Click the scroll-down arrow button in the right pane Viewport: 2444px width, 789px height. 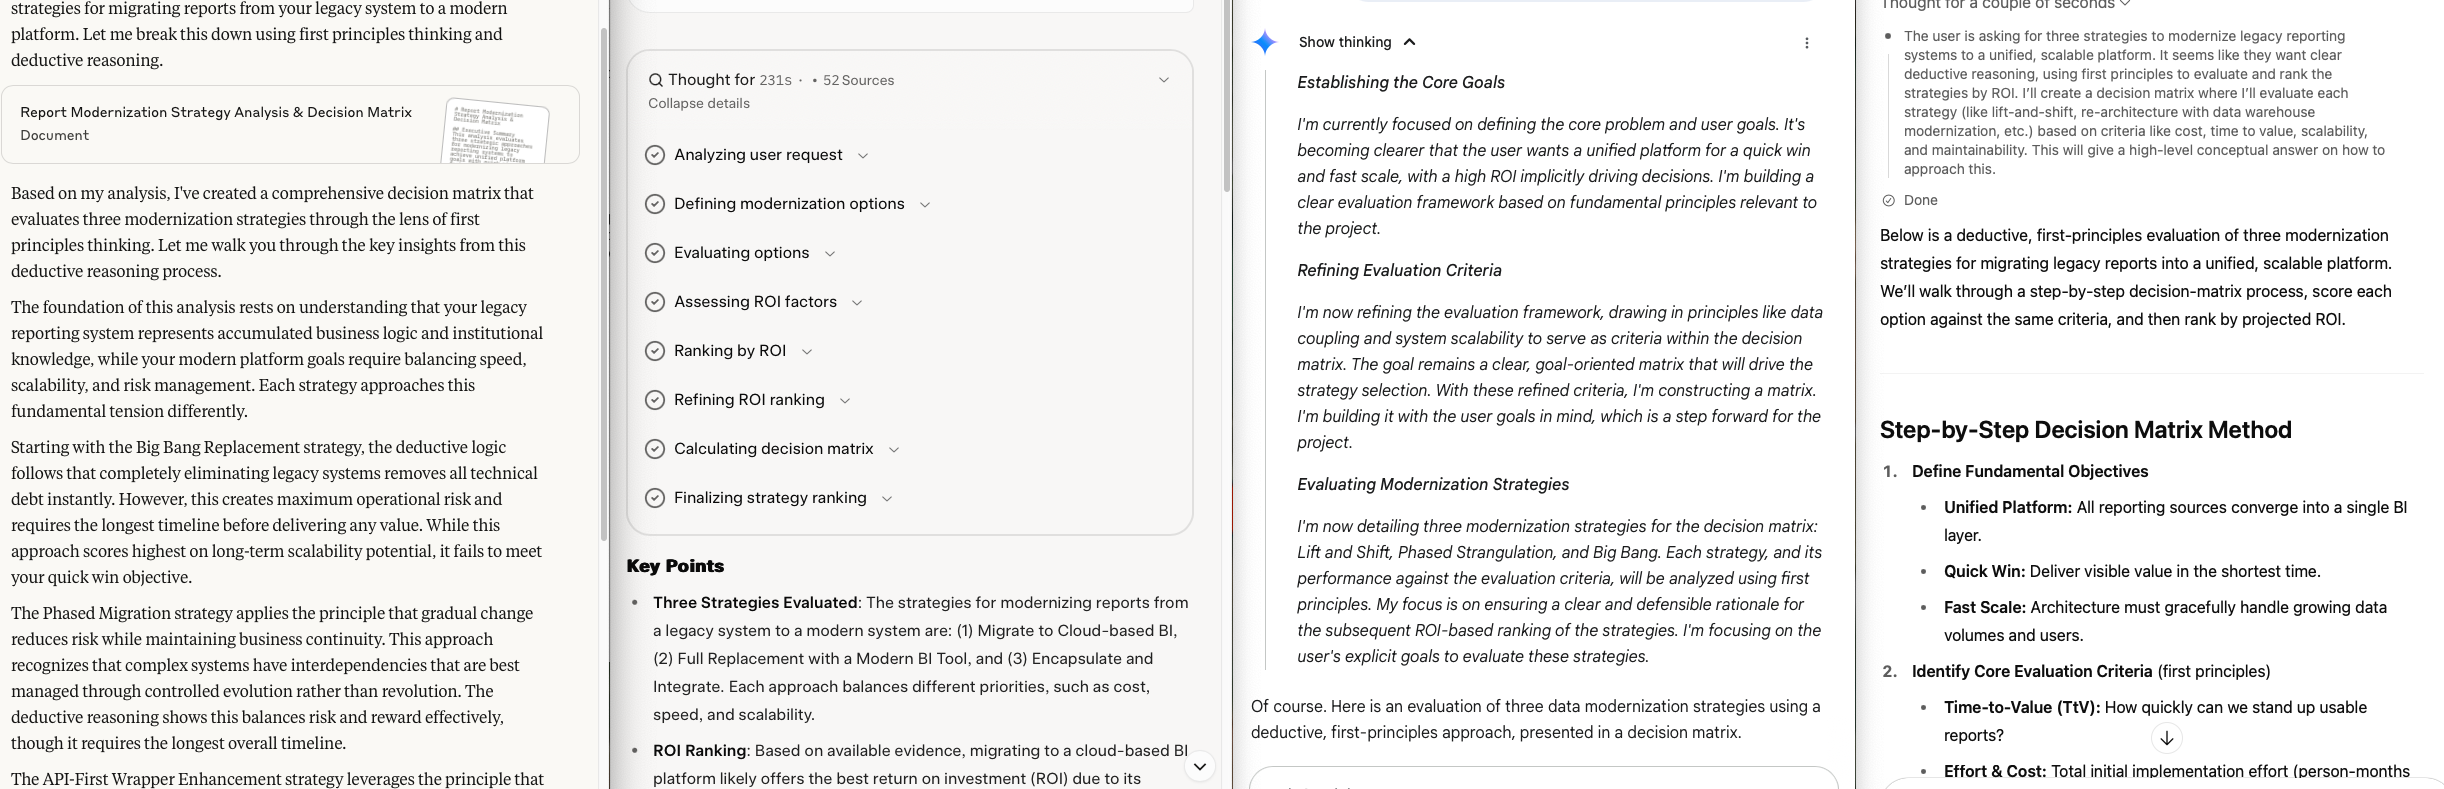tap(2166, 738)
